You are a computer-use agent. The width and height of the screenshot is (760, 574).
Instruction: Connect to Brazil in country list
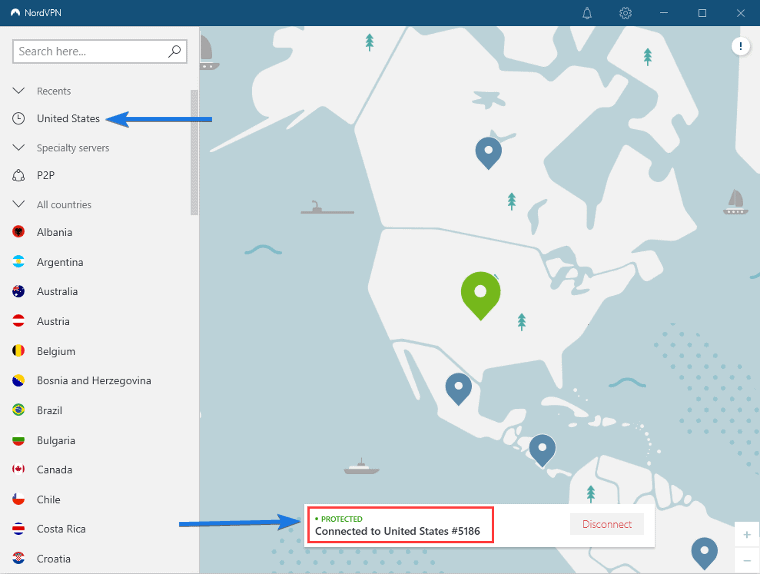(x=49, y=411)
